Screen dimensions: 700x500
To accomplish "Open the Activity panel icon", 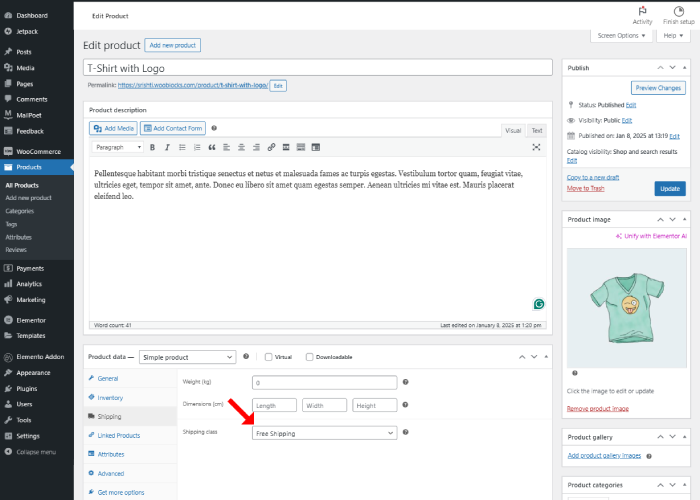I will (x=642, y=14).
